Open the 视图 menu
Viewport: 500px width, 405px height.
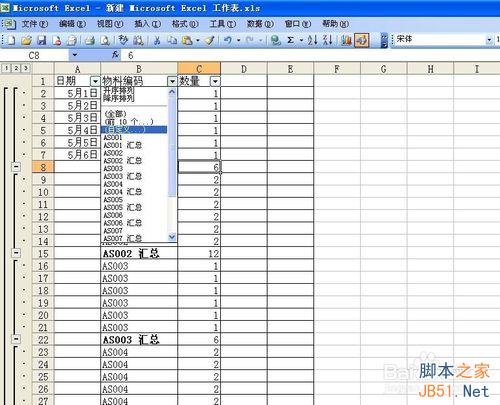click(110, 24)
